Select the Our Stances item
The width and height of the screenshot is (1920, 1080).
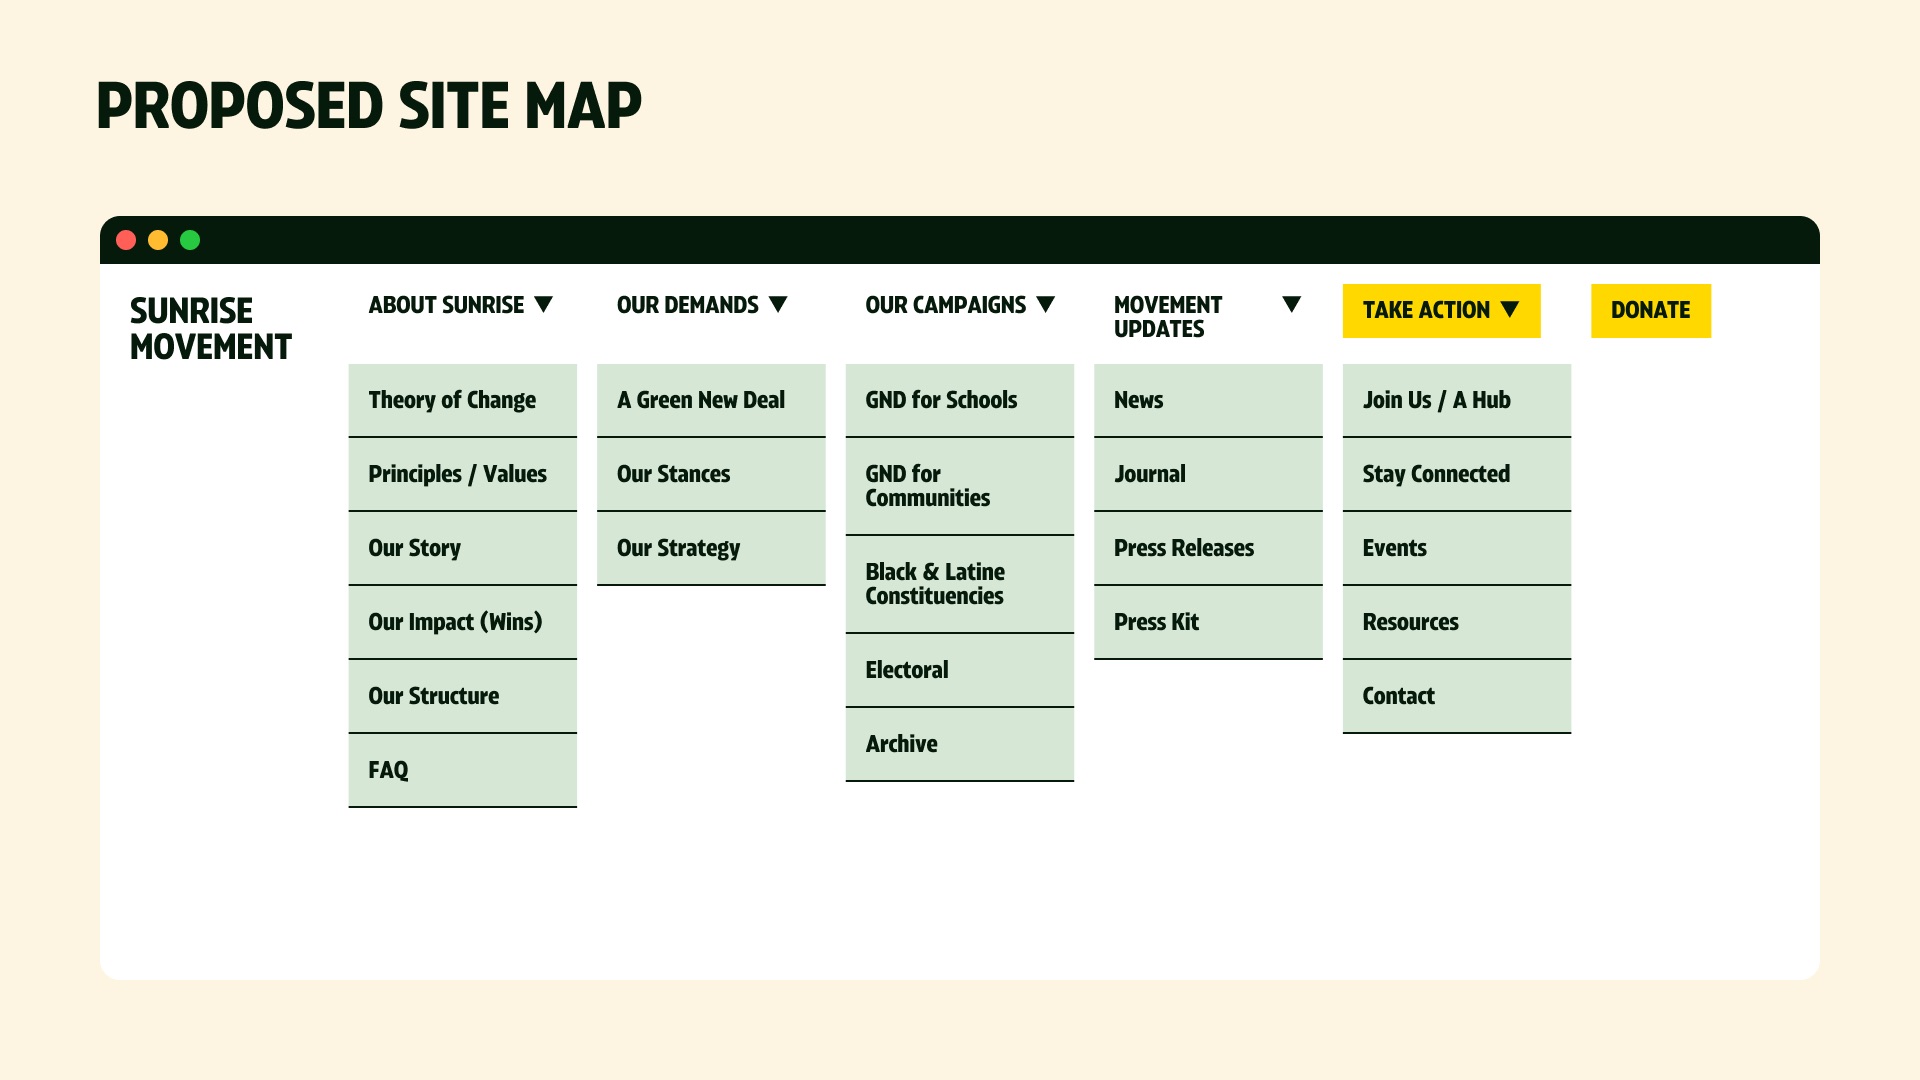711,474
